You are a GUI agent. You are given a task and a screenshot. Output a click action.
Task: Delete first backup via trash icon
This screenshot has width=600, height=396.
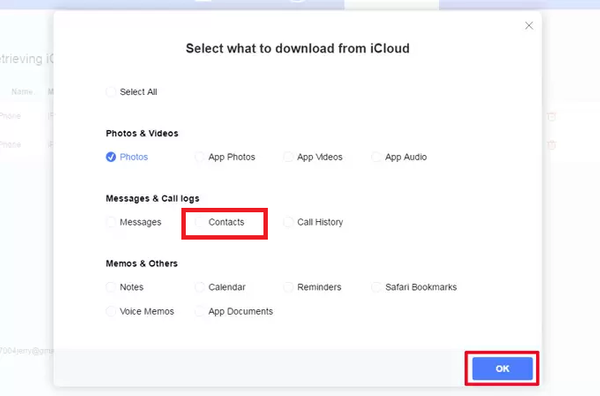551,116
